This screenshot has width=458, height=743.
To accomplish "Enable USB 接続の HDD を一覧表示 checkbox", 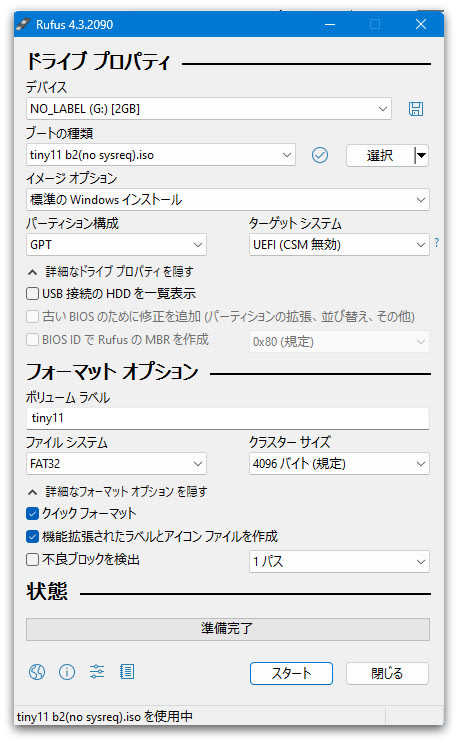I will [x=32, y=294].
